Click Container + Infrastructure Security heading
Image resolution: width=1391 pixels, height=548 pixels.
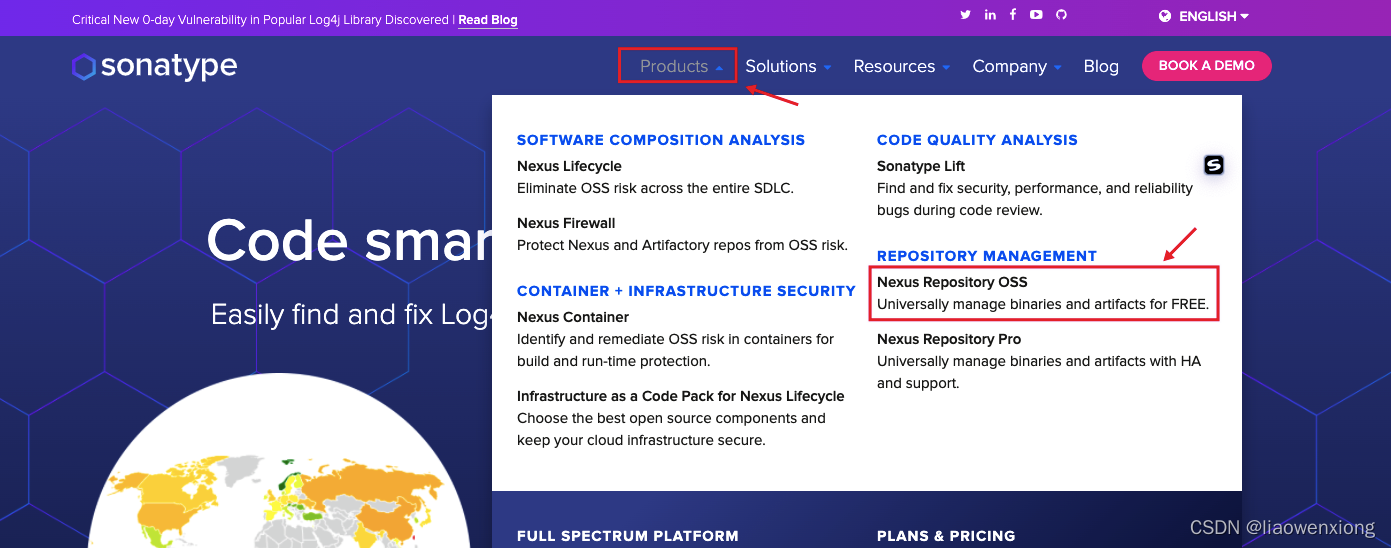(686, 291)
